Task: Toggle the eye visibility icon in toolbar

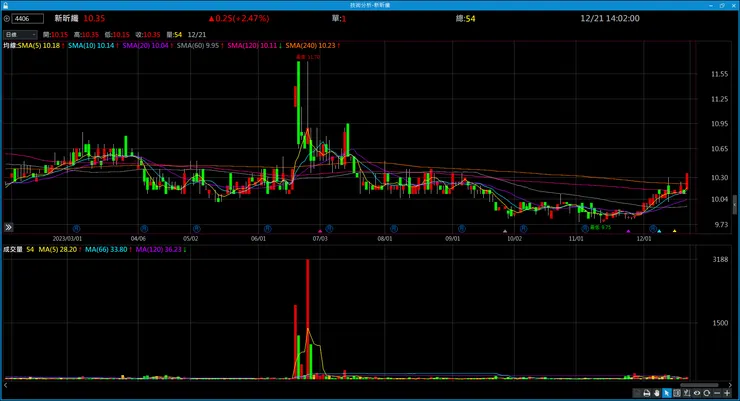Action: [x=697, y=393]
